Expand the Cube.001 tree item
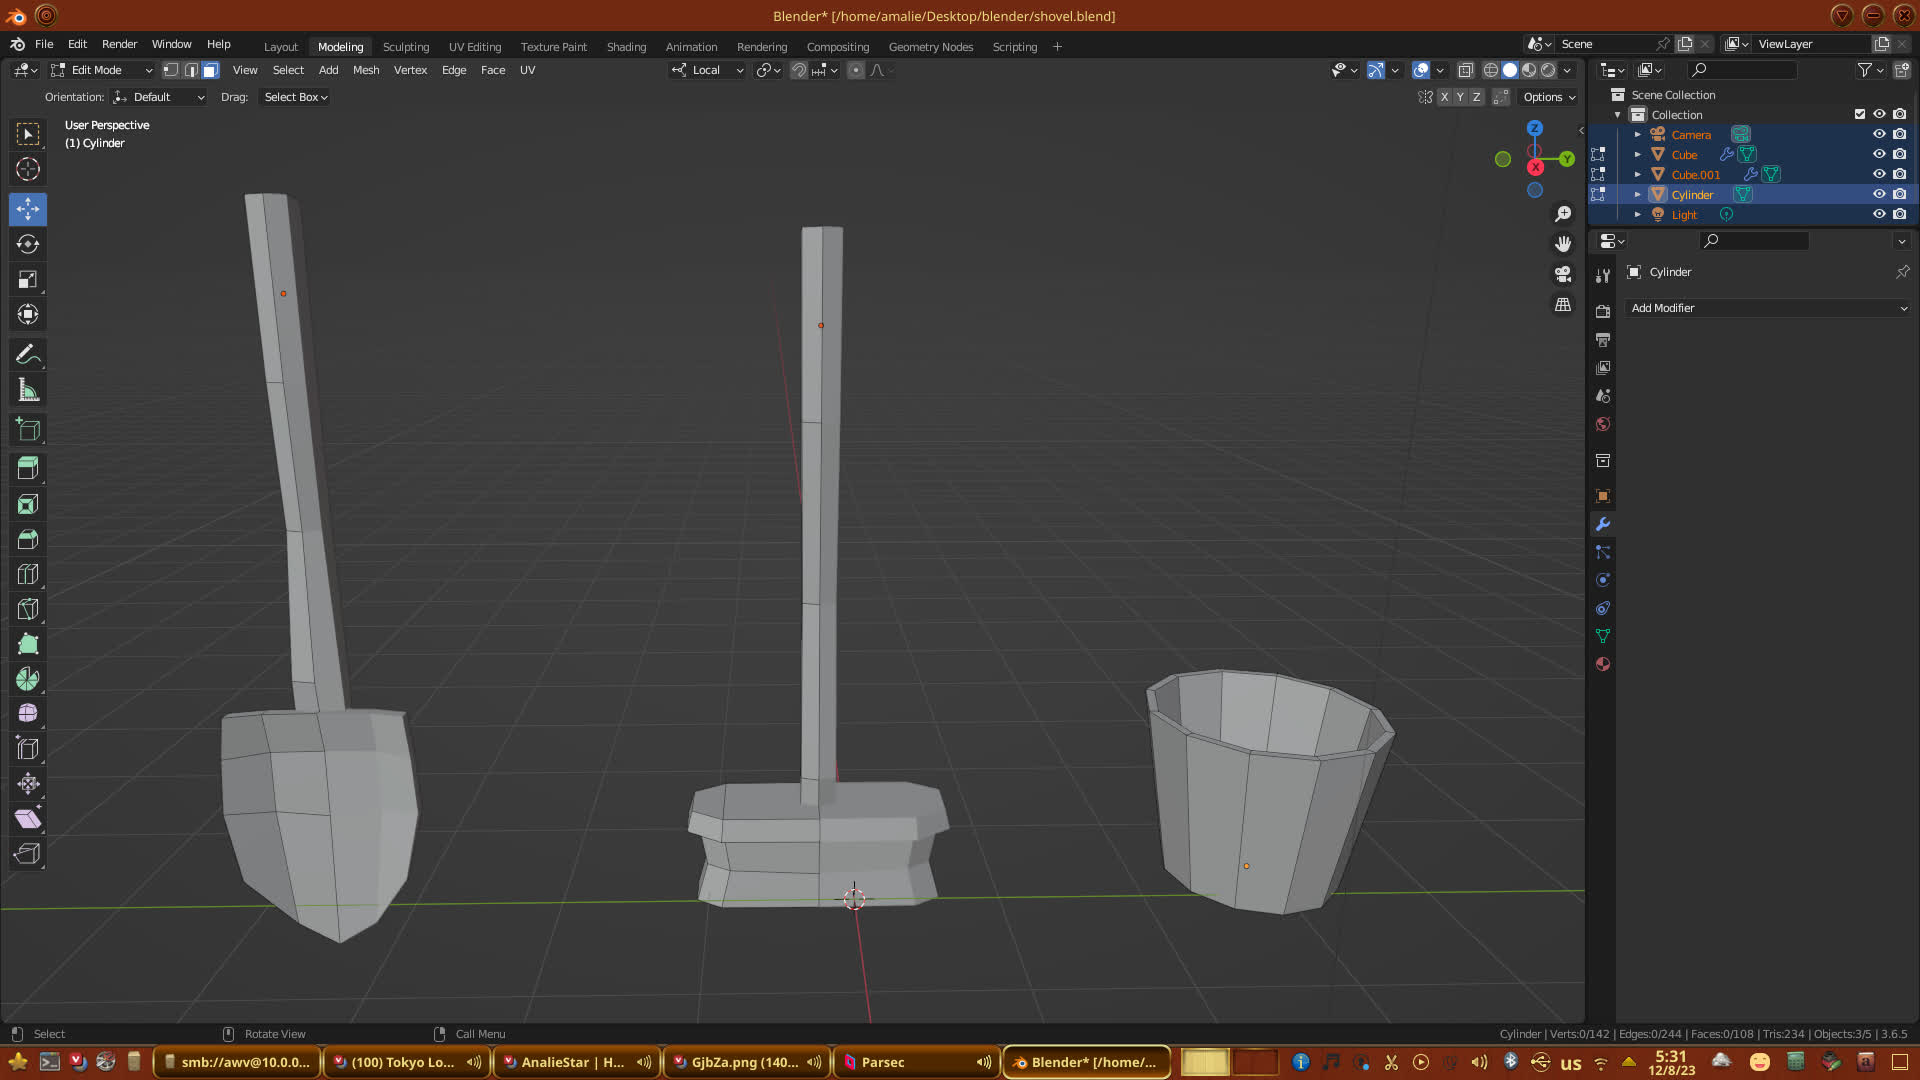Screen dimensions: 1920x1080 pos(1637,174)
